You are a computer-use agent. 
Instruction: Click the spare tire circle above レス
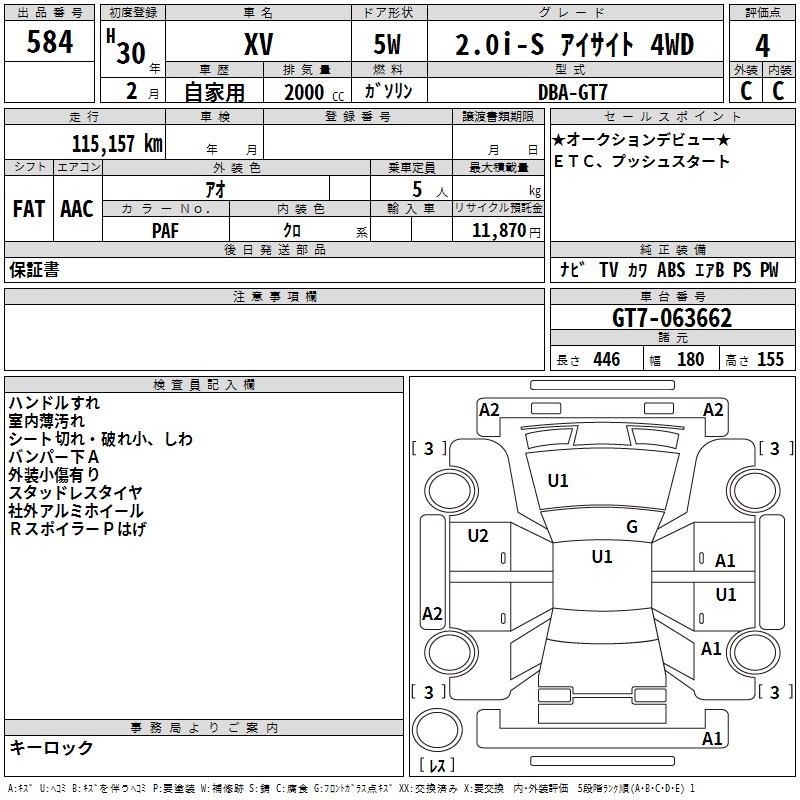437,729
